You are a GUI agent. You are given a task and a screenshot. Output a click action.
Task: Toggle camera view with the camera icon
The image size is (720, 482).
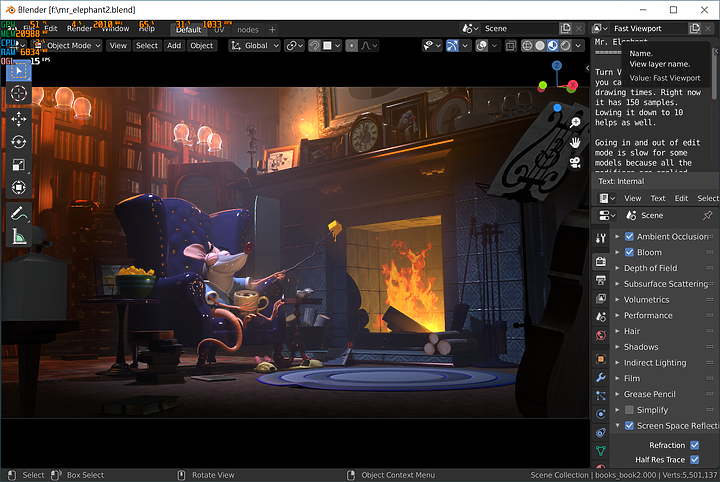pos(575,163)
